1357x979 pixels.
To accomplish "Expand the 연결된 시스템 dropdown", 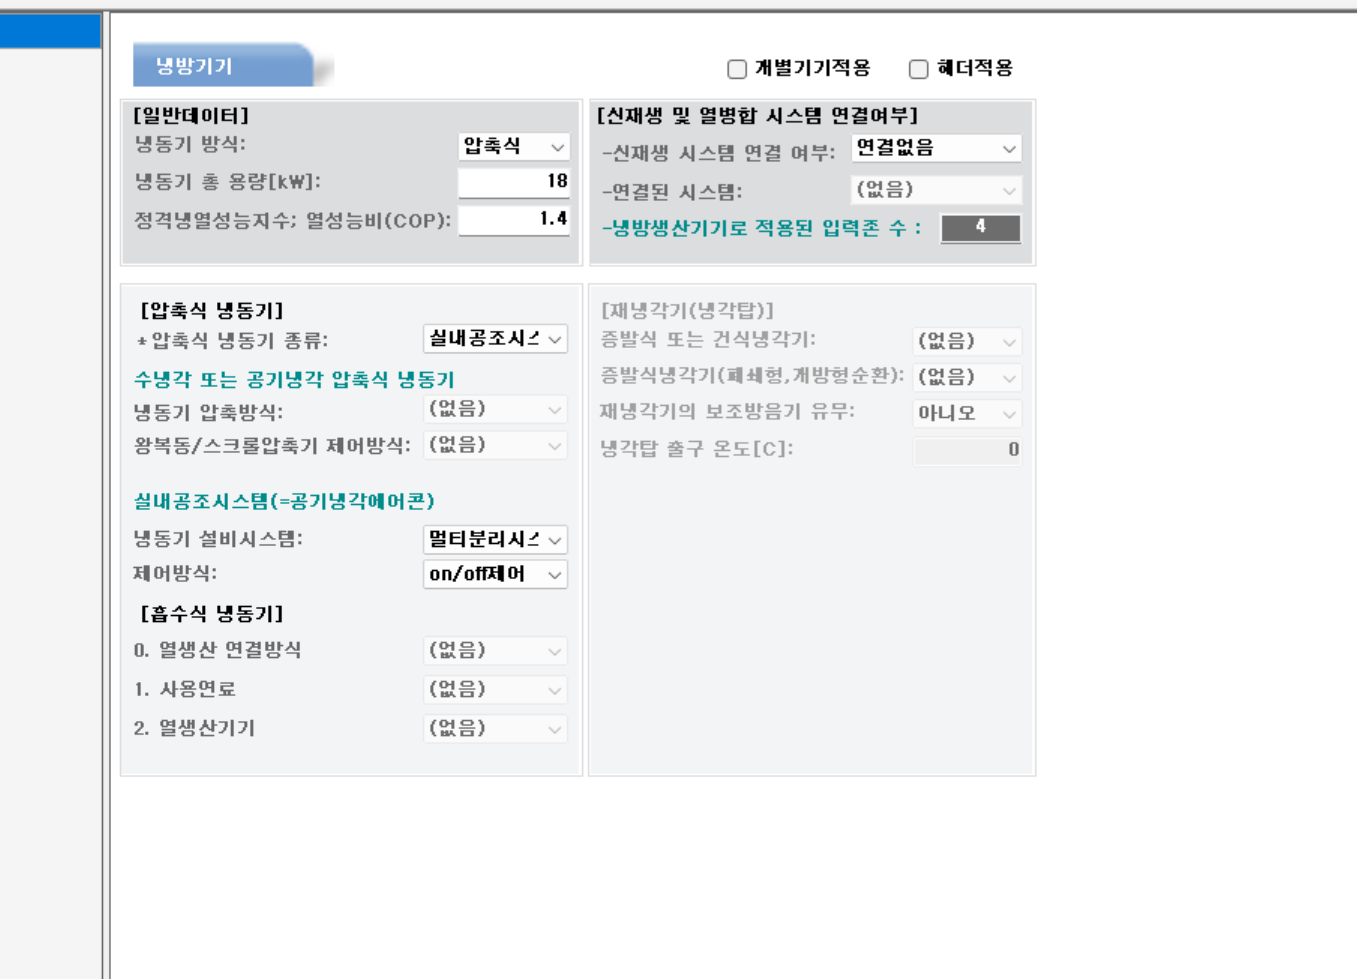I will [936, 190].
